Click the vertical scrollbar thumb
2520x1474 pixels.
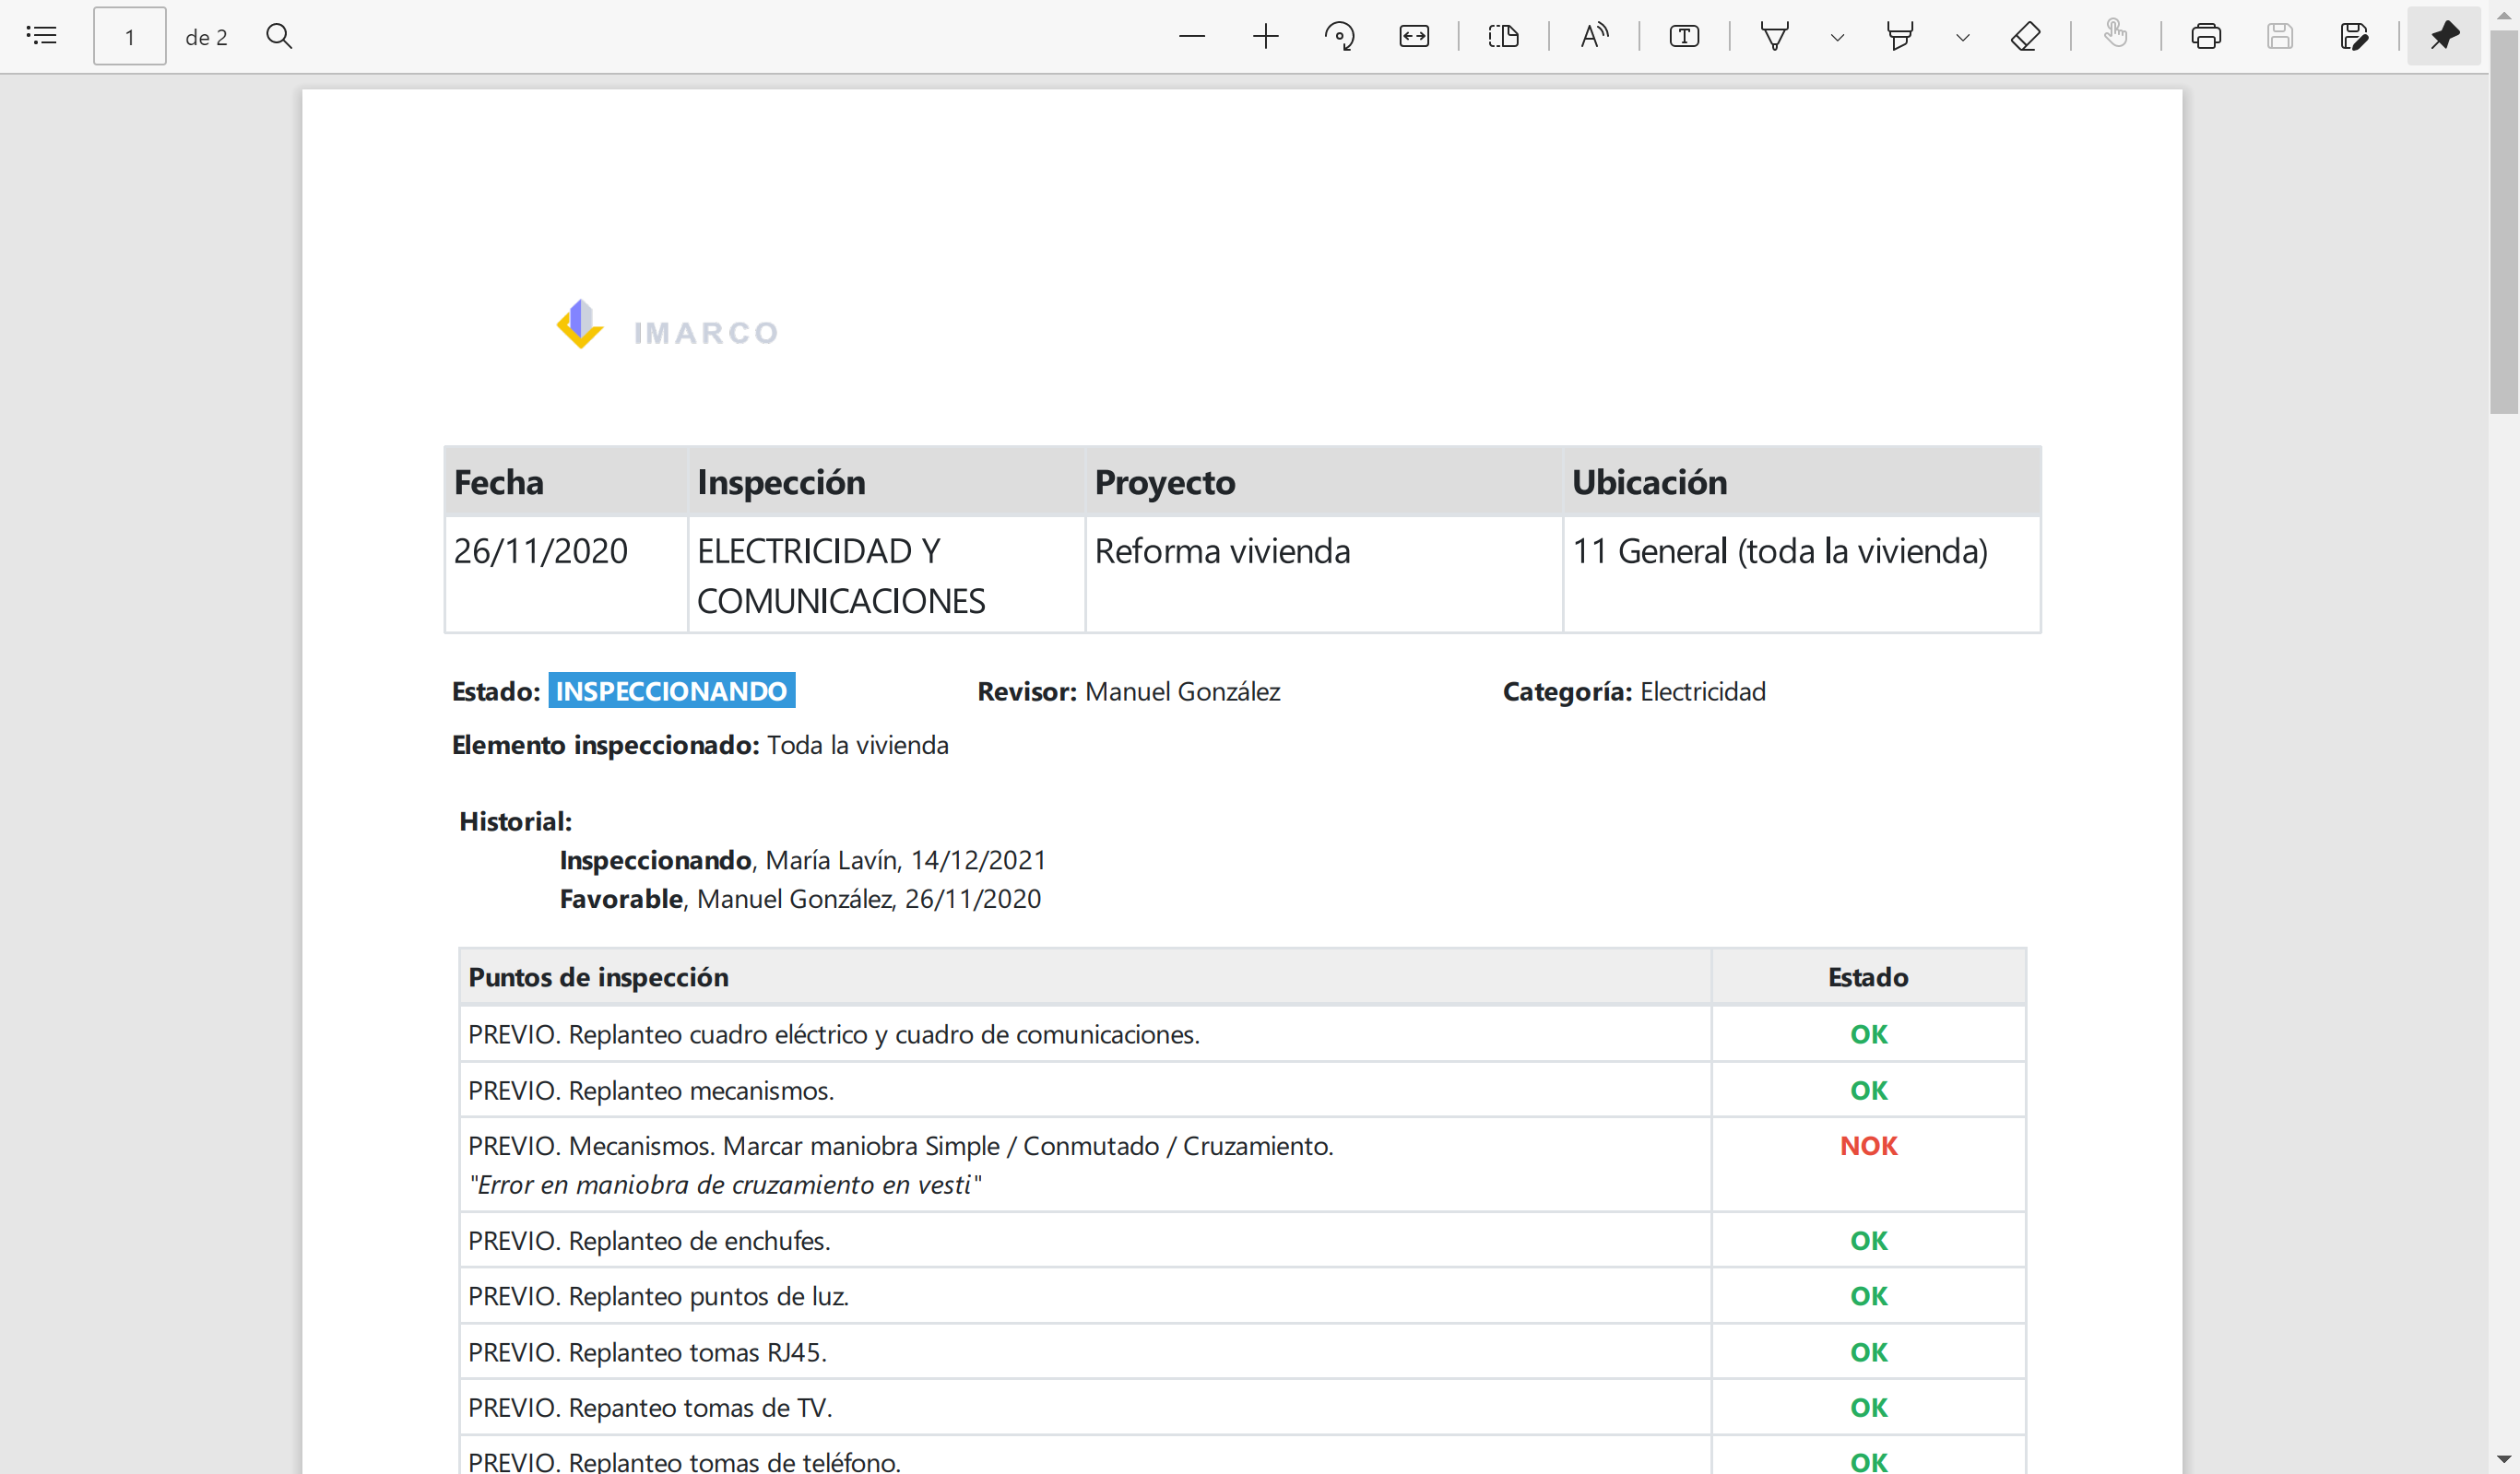pos(2504,220)
